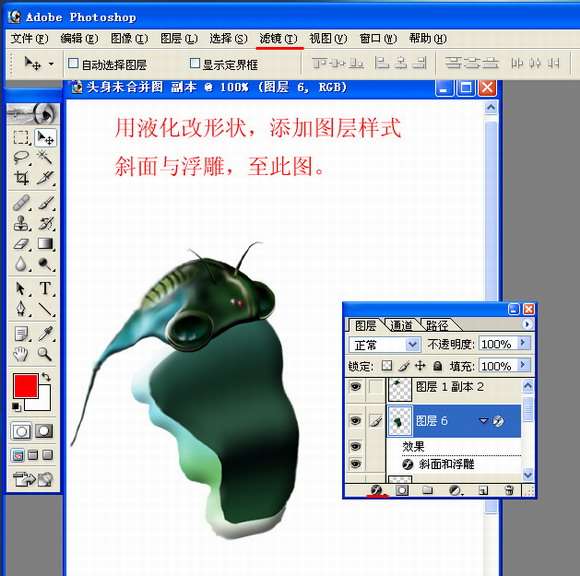Delete layer using trash icon
The image size is (580, 576).
click(x=509, y=490)
